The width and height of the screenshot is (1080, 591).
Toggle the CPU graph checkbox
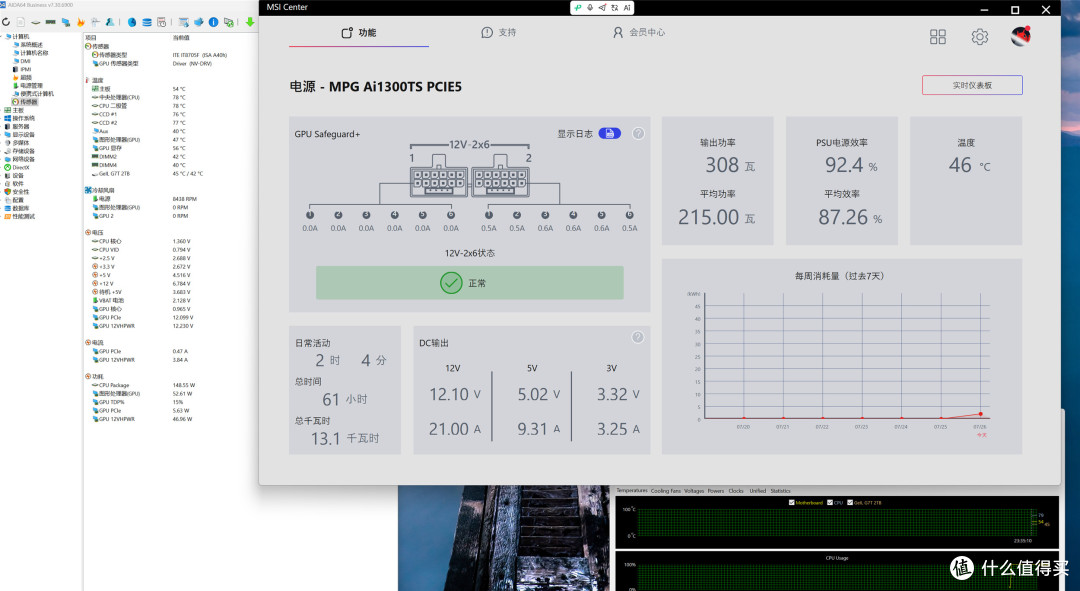(830, 502)
